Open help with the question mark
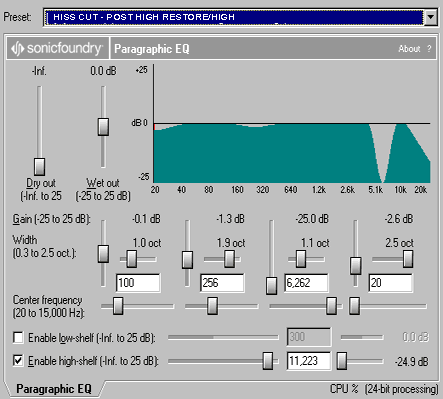Image resolution: width=443 pixels, height=399 pixels. [429, 49]
